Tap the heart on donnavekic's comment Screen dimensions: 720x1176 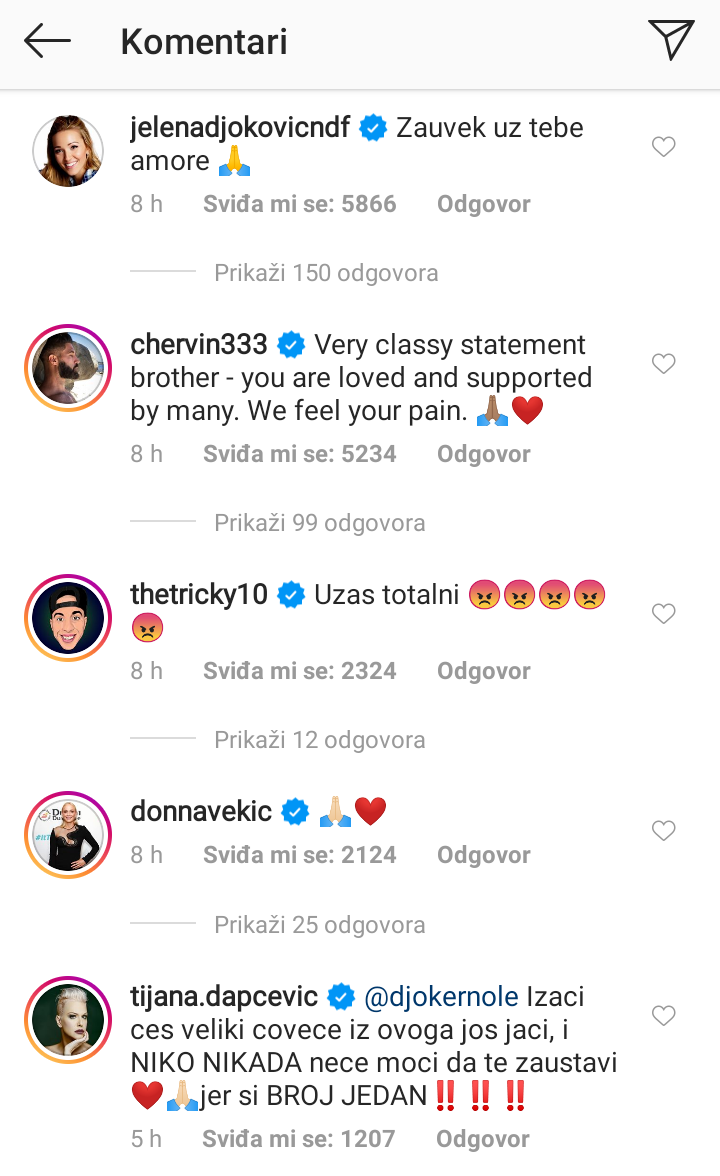coord(664,831)
